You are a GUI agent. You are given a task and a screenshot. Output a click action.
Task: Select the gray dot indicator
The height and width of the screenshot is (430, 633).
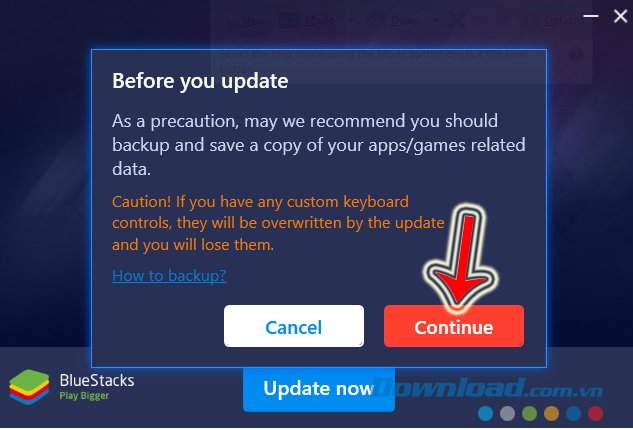507,413
